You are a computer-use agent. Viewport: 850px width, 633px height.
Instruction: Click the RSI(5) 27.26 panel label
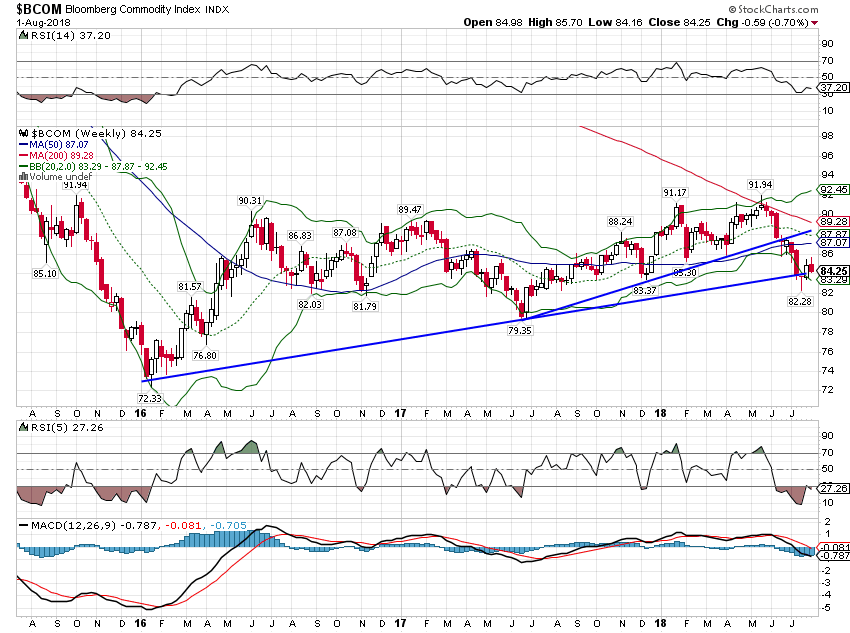(67, 428)
